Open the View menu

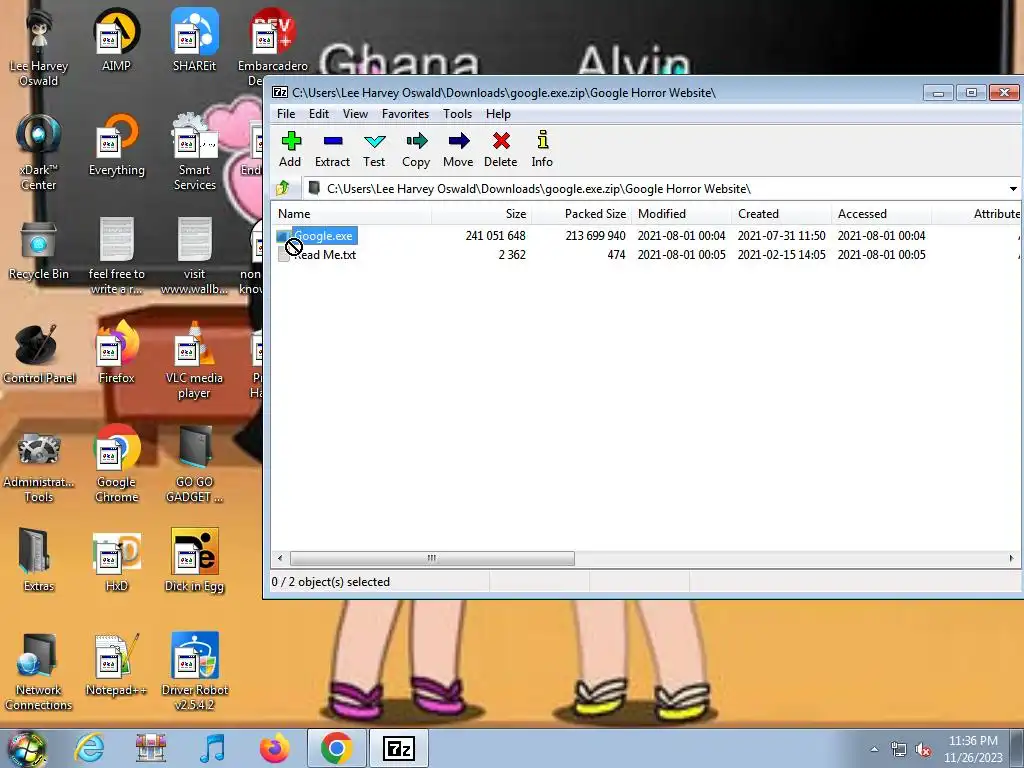pyautogui.click(x=355, y=114)
